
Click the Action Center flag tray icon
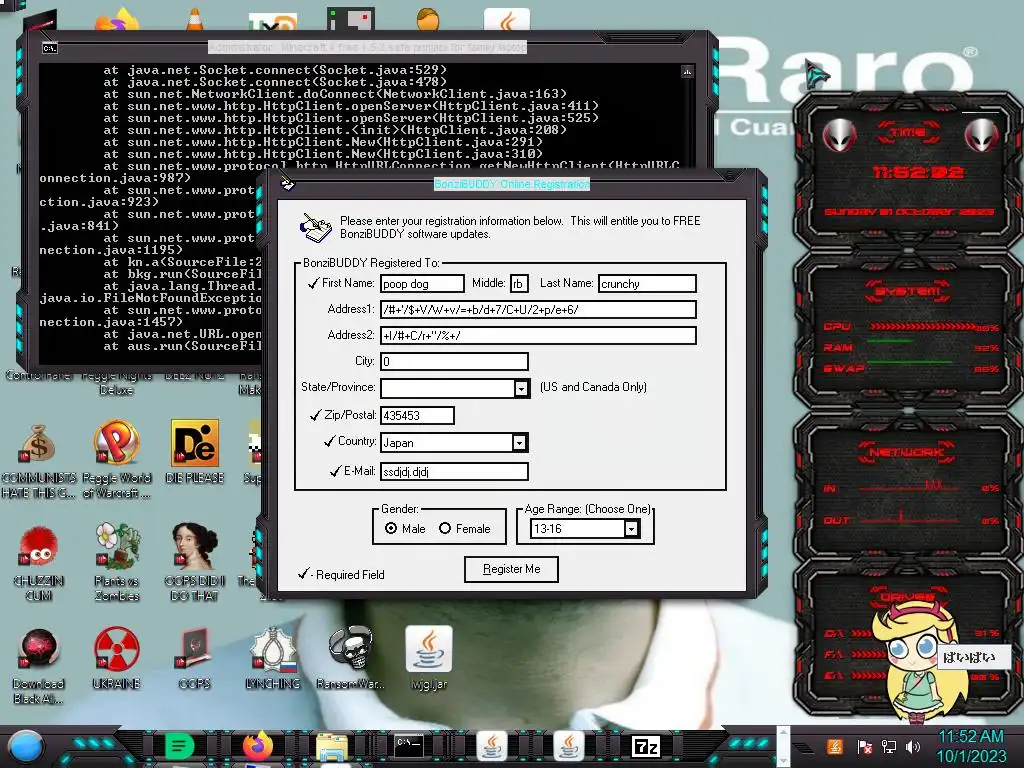point(864,746)
